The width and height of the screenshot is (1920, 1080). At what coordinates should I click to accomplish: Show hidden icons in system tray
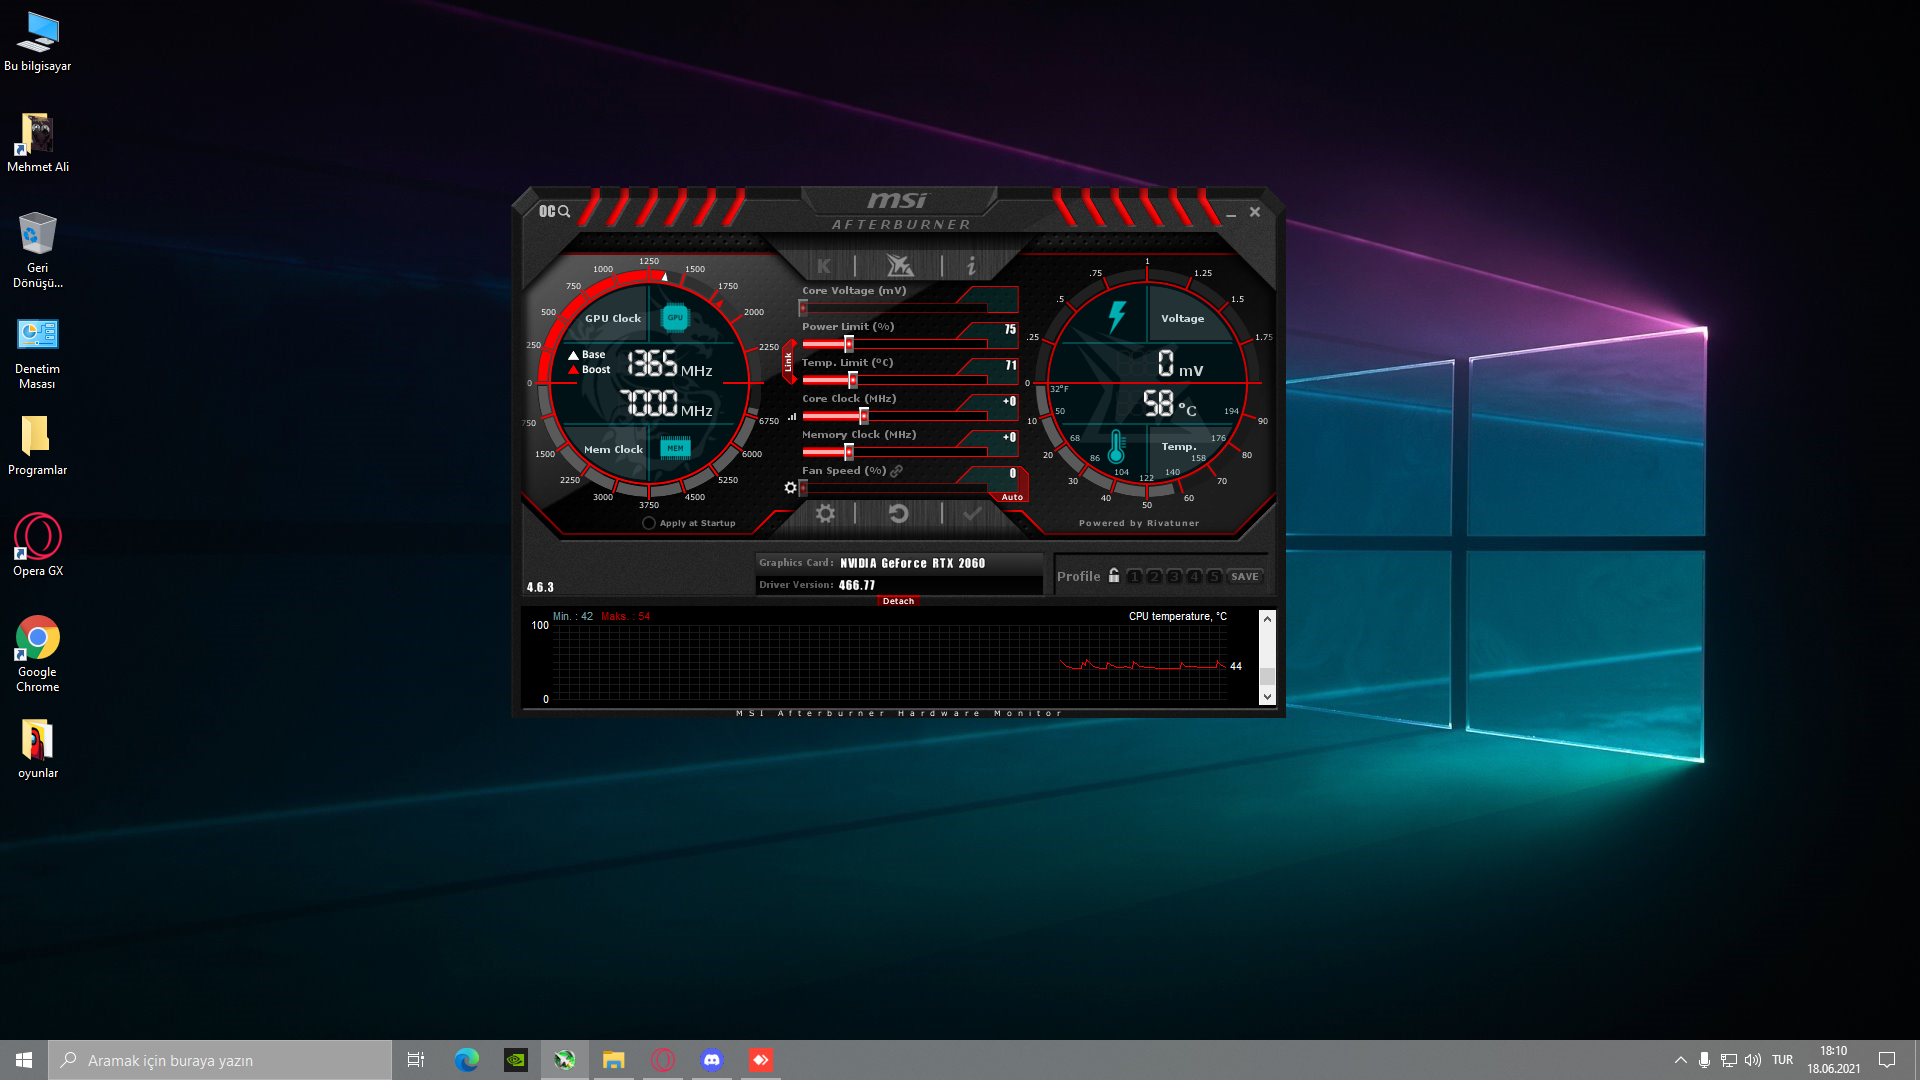[x=1680, y=1060]
